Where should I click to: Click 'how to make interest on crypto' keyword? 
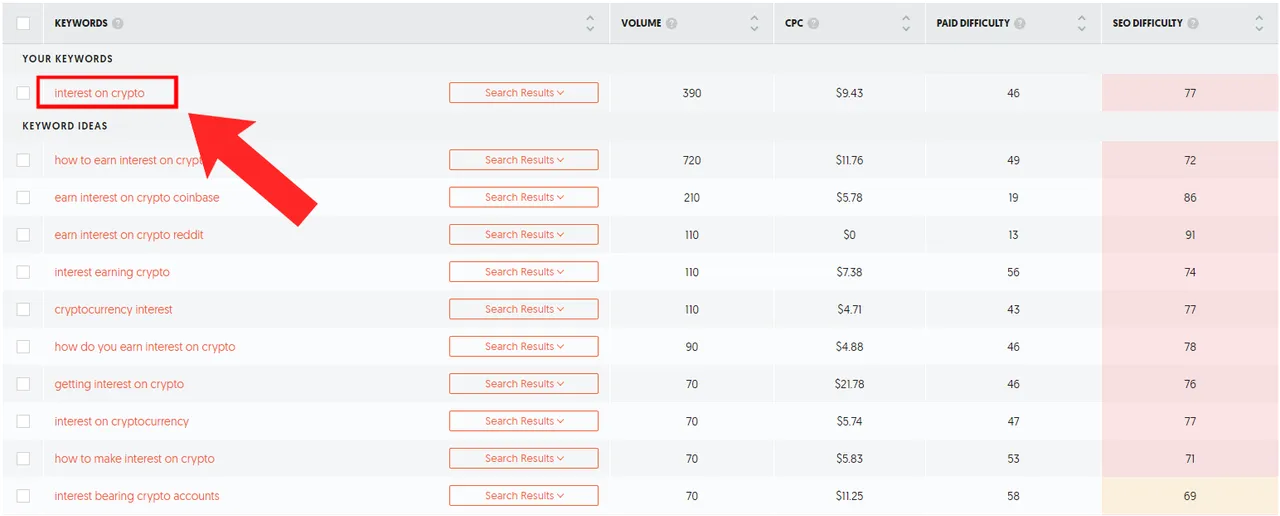pyautogui.click(x=134, y=459)
